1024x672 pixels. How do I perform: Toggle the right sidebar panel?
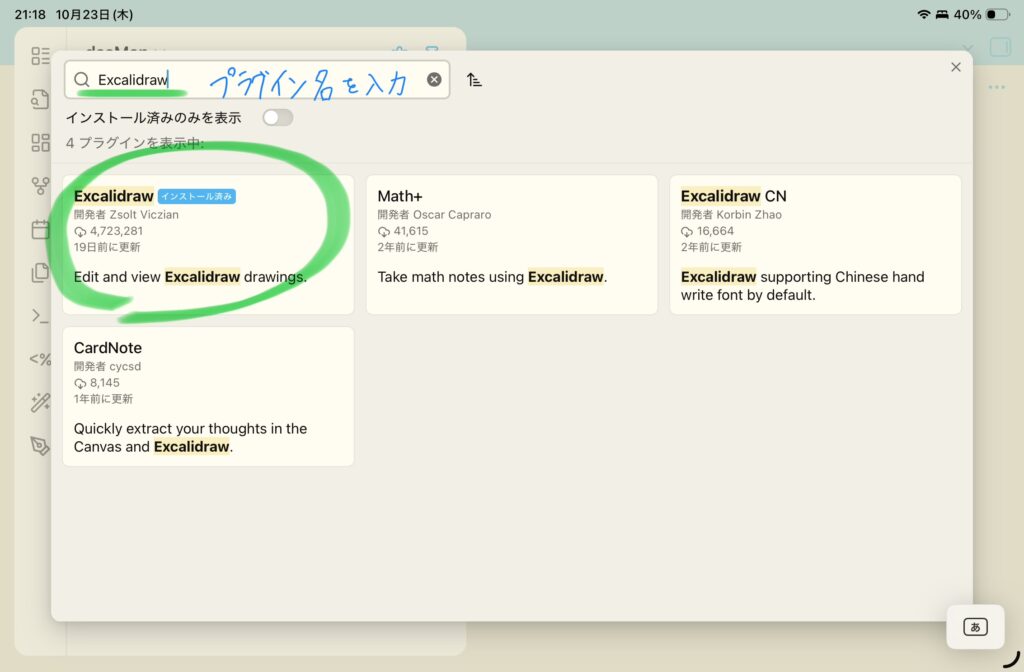(999, 48)
